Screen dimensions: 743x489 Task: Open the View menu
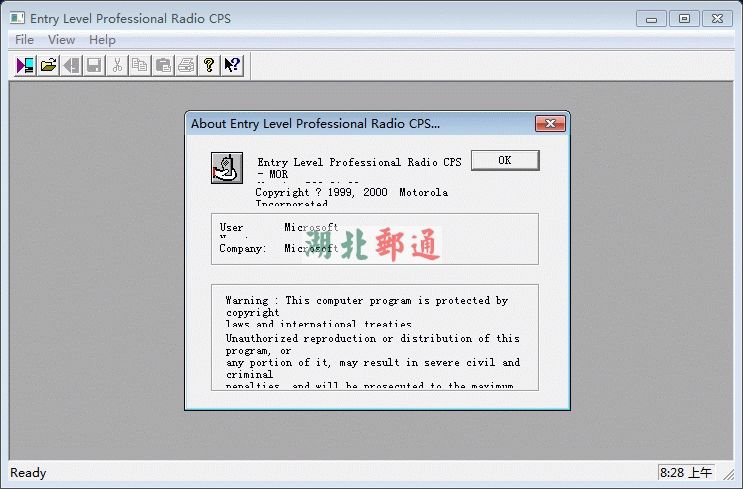(x=61, y=40)
